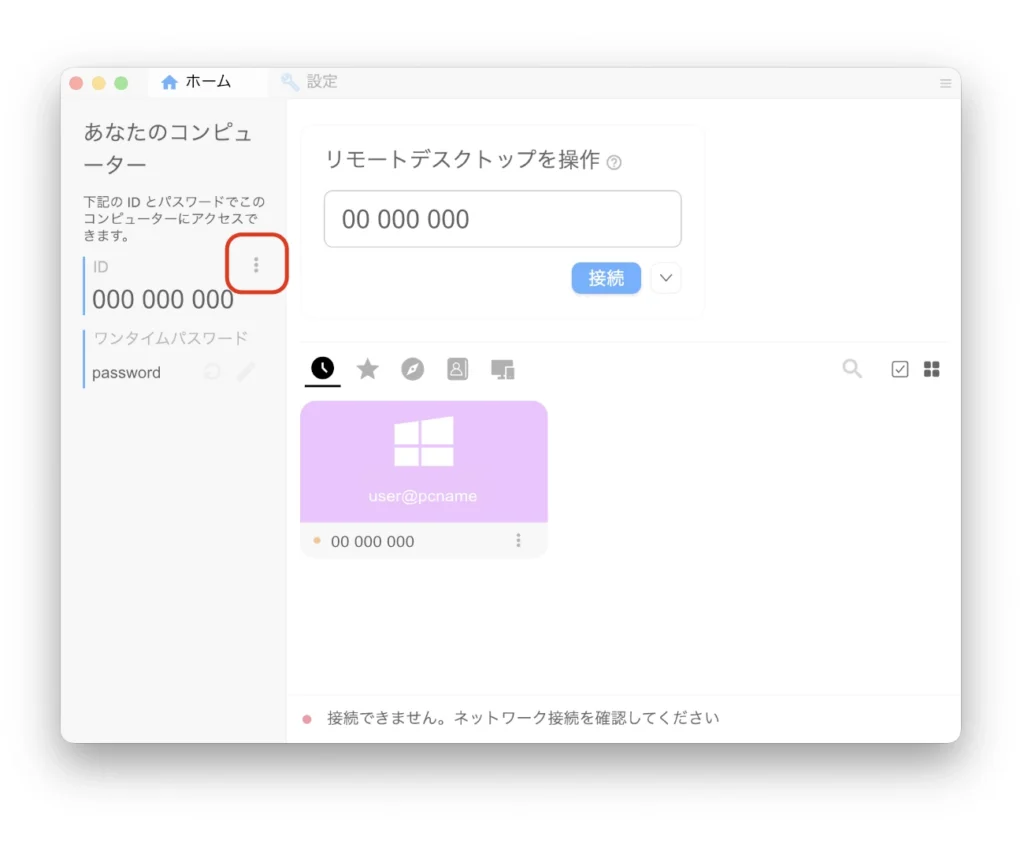Switch to the ホーム tab
Screen dimensions: 1024x851
click(197, 82)
